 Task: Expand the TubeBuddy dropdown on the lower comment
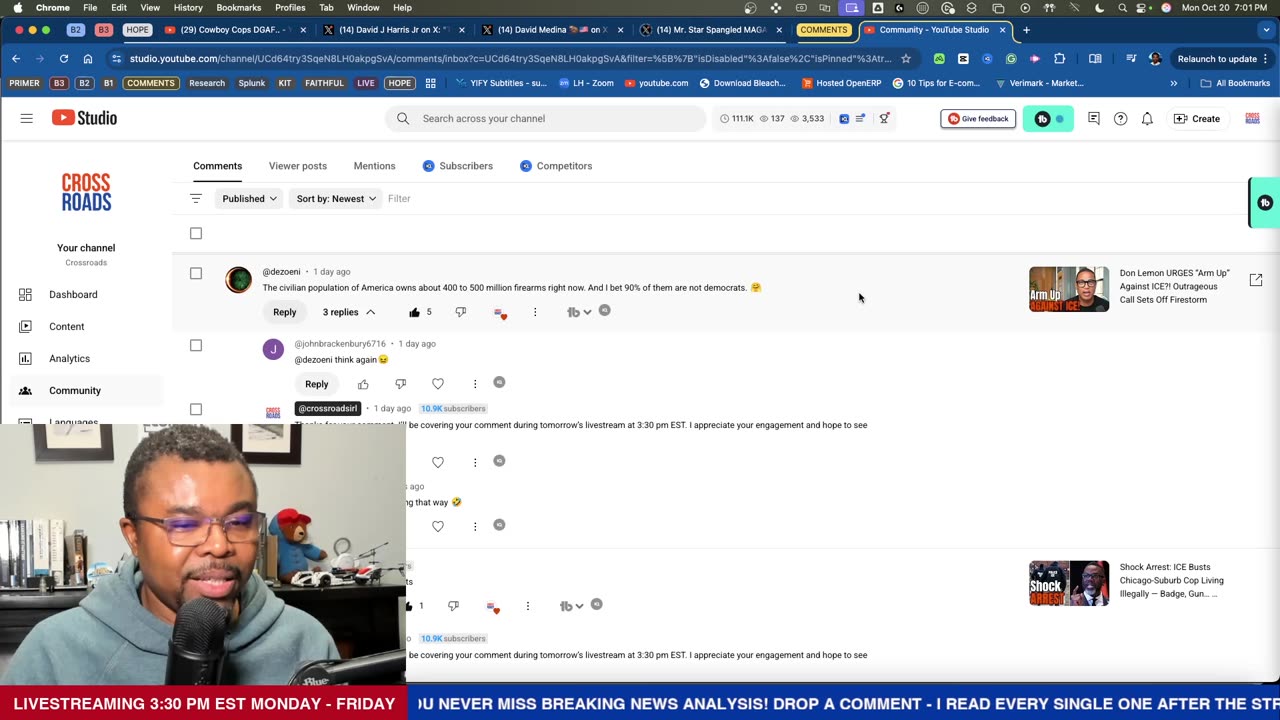572,606
